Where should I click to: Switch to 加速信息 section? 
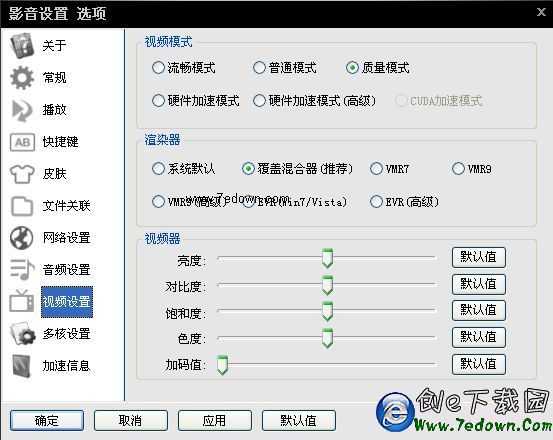pos(66,366)
